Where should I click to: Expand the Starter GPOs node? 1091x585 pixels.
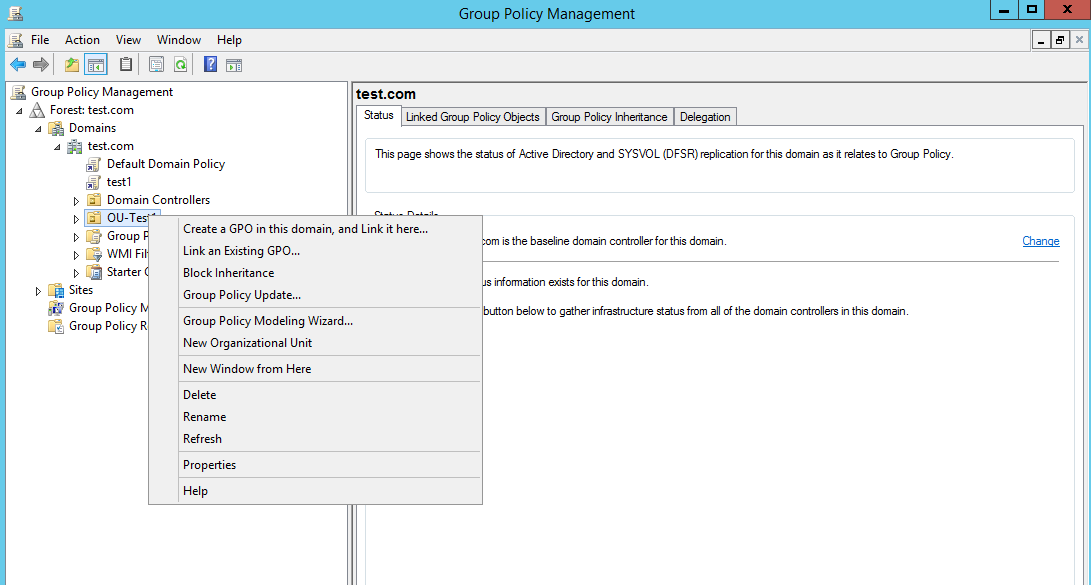point(76,273)
